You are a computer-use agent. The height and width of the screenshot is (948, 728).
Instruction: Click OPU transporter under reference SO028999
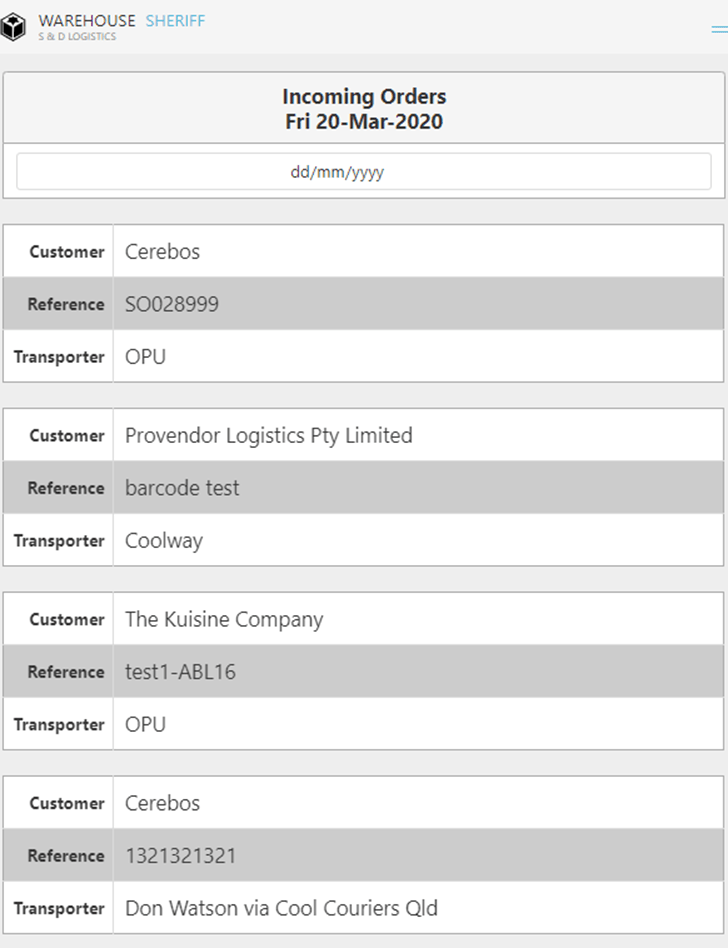145,357
